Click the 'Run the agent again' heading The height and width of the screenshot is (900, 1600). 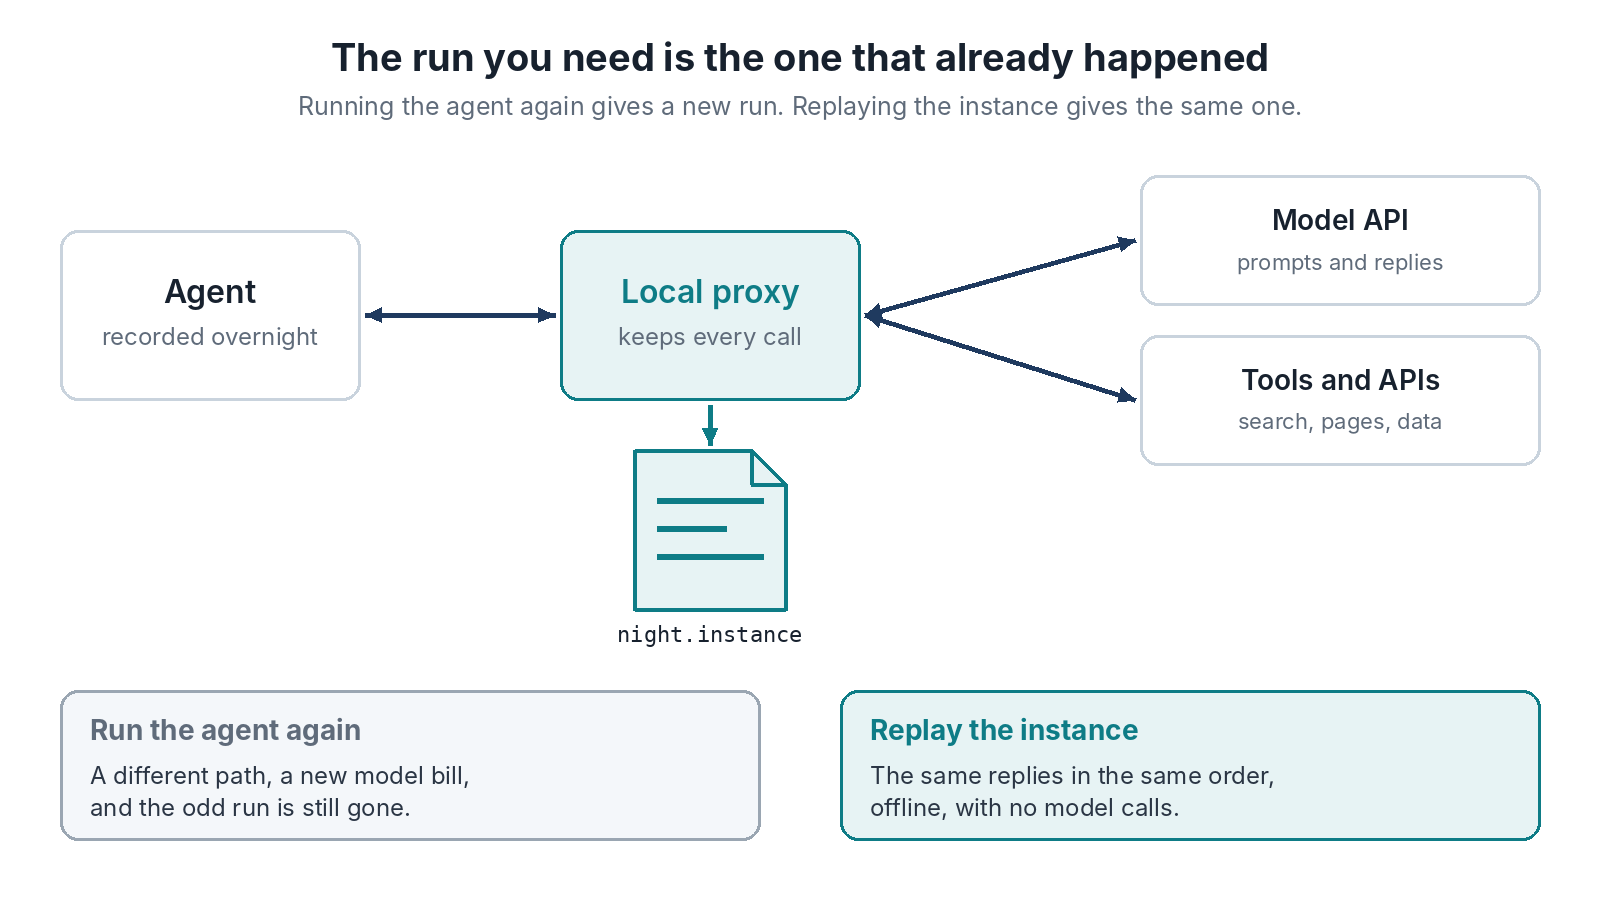(225, 730)
